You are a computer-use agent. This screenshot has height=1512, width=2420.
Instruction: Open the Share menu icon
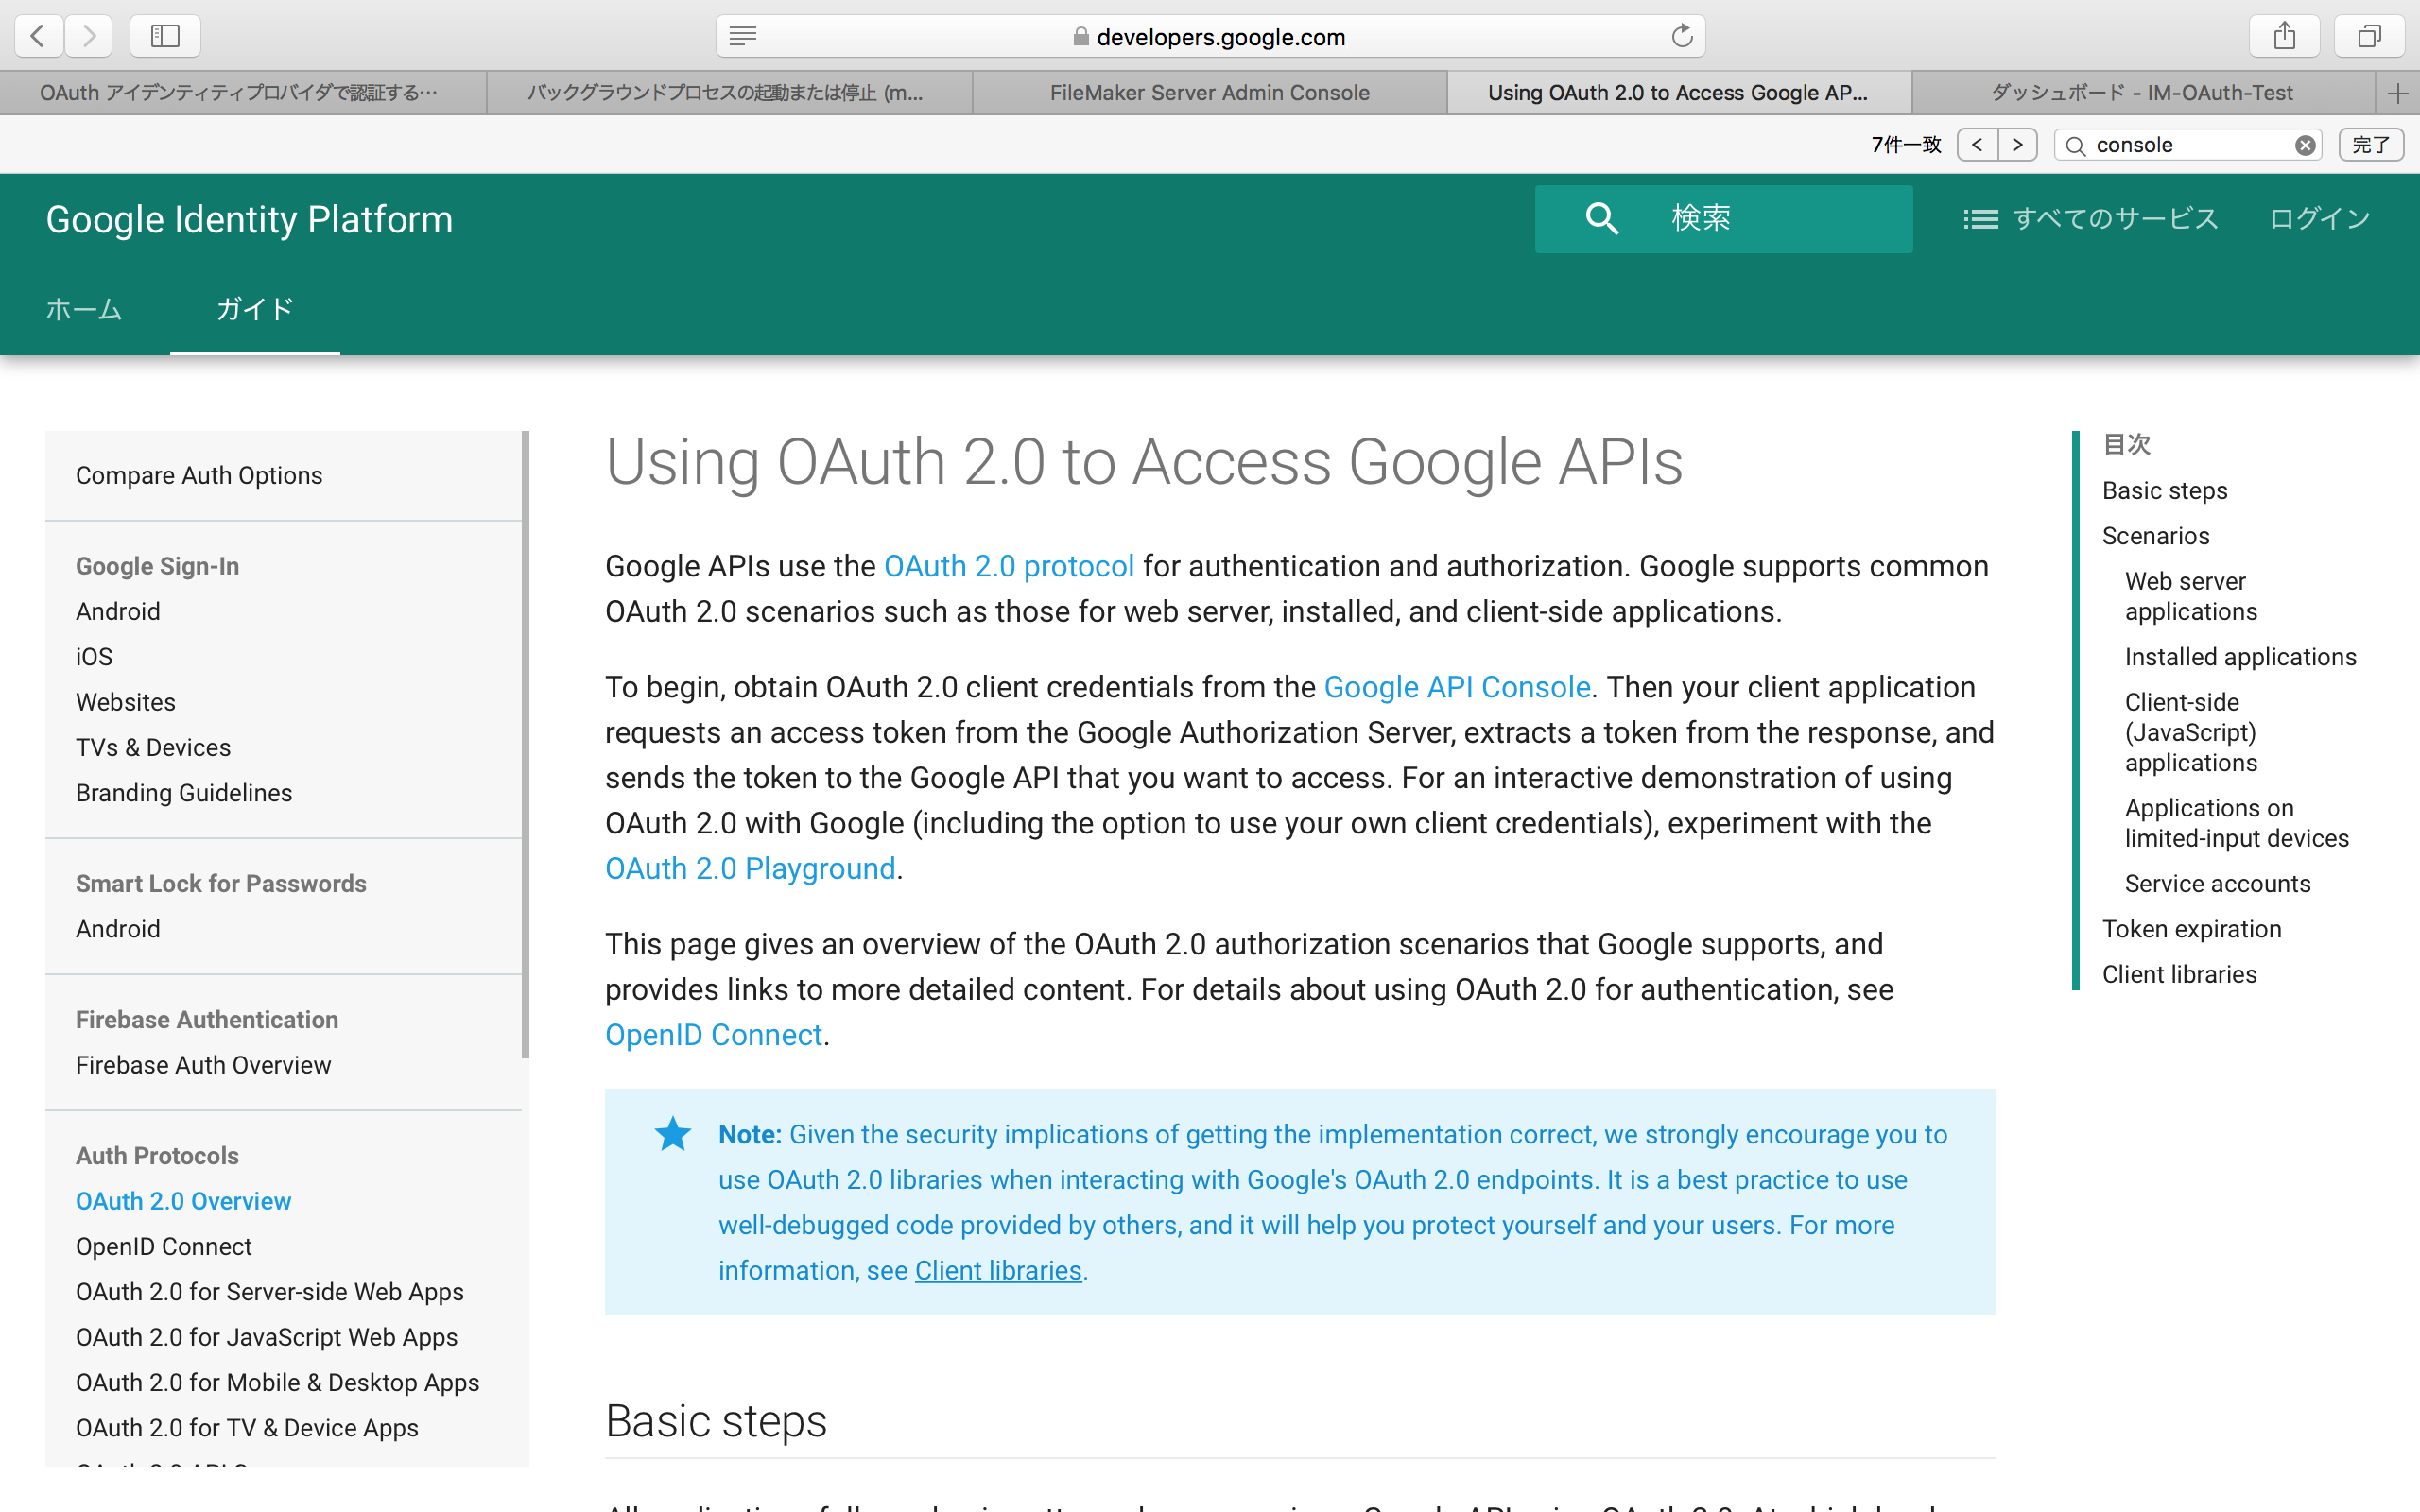pyautogui.click(x=2284, y=36)
